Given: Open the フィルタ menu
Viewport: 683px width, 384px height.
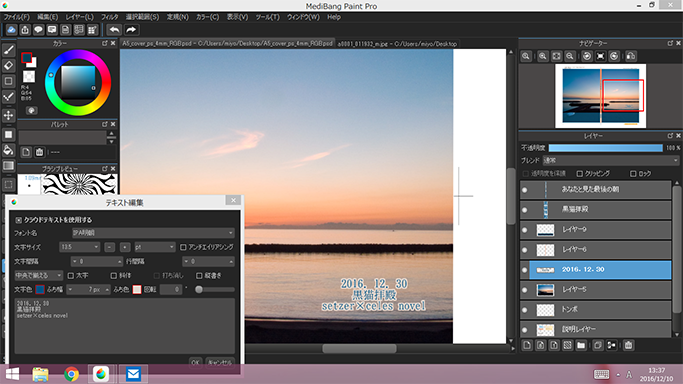Looking at the screenshot, I should [109, 17].
